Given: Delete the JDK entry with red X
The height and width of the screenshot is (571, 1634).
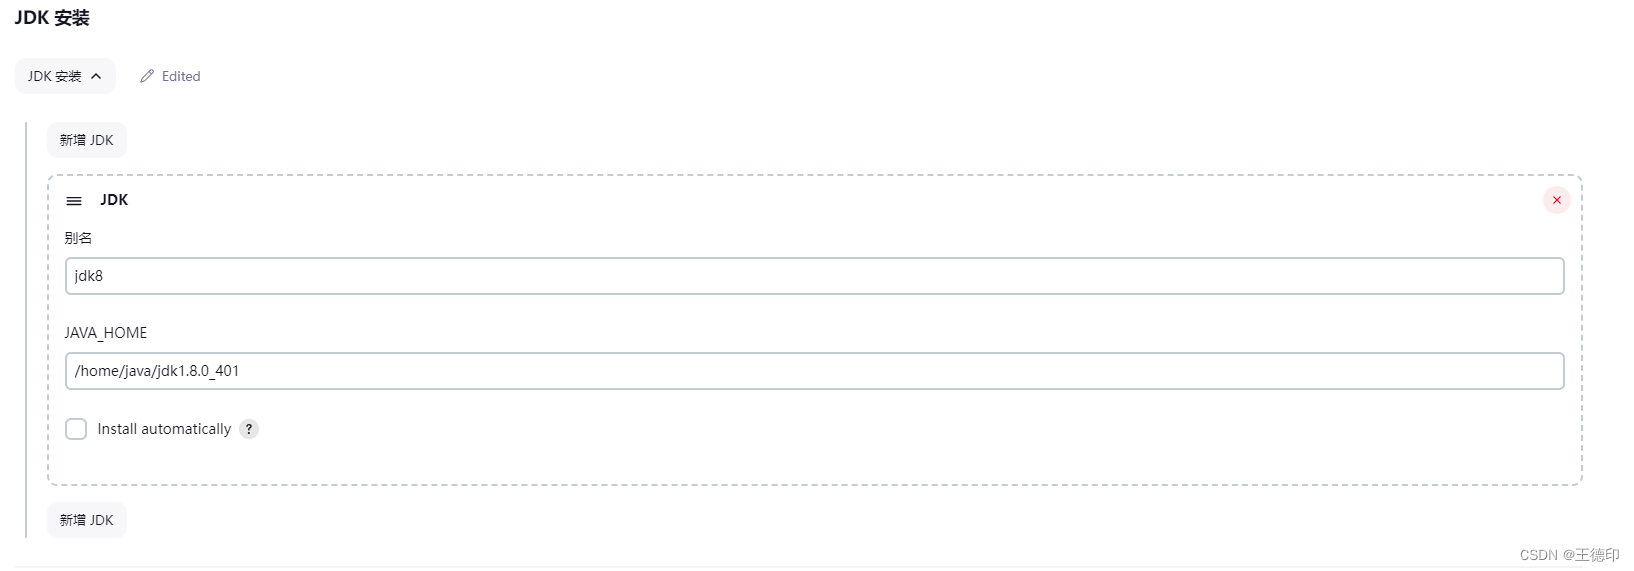Looking at the screenshot, I should tap(1557, 200).
